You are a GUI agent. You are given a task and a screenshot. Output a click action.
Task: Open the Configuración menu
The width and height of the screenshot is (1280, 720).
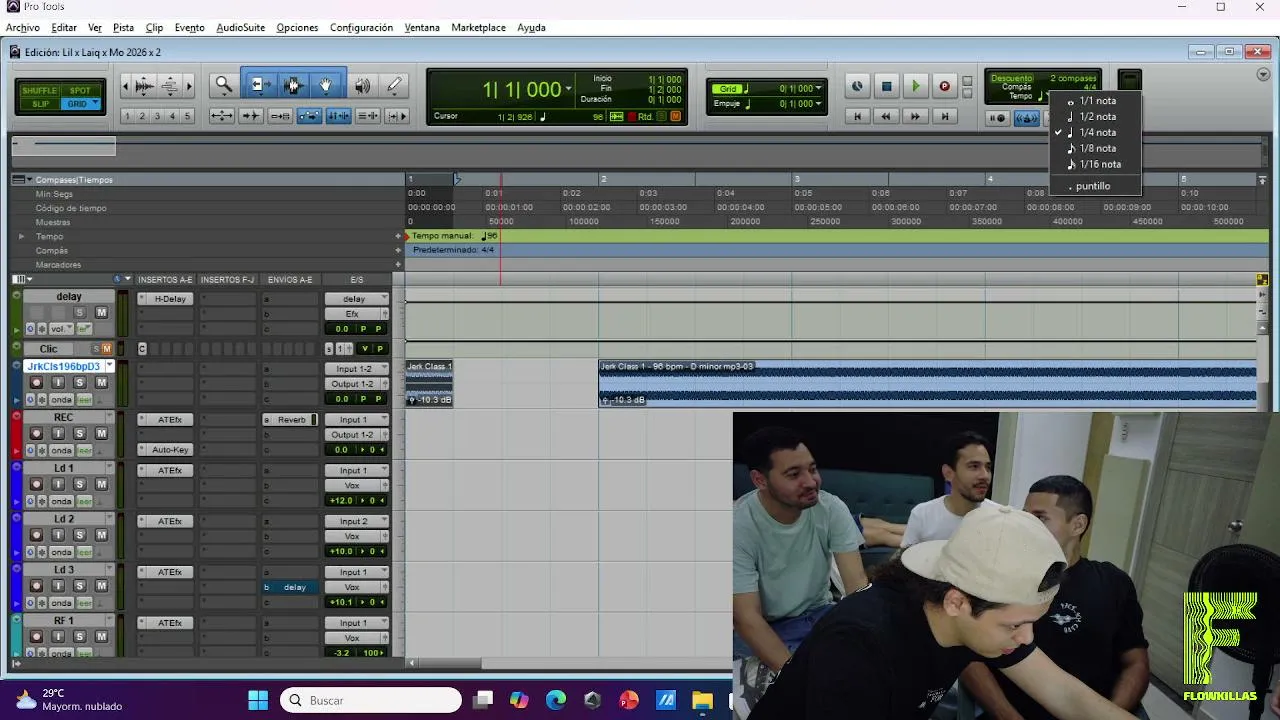pos(361,28)
